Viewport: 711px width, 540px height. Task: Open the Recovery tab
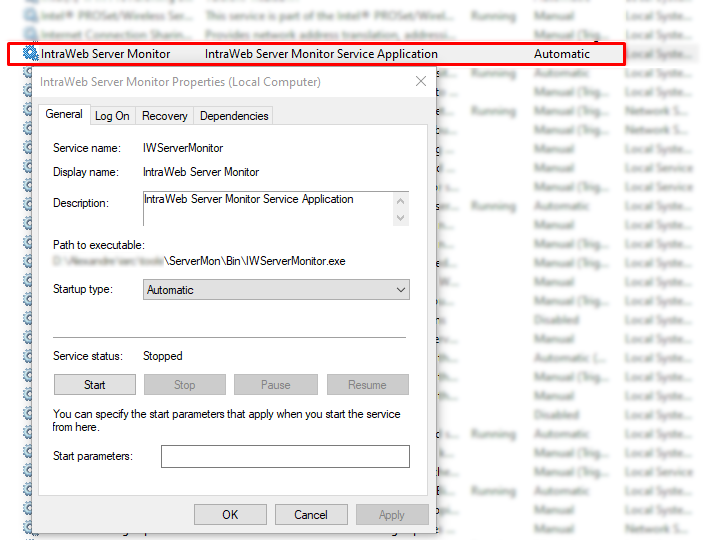(x=165, y=116)
